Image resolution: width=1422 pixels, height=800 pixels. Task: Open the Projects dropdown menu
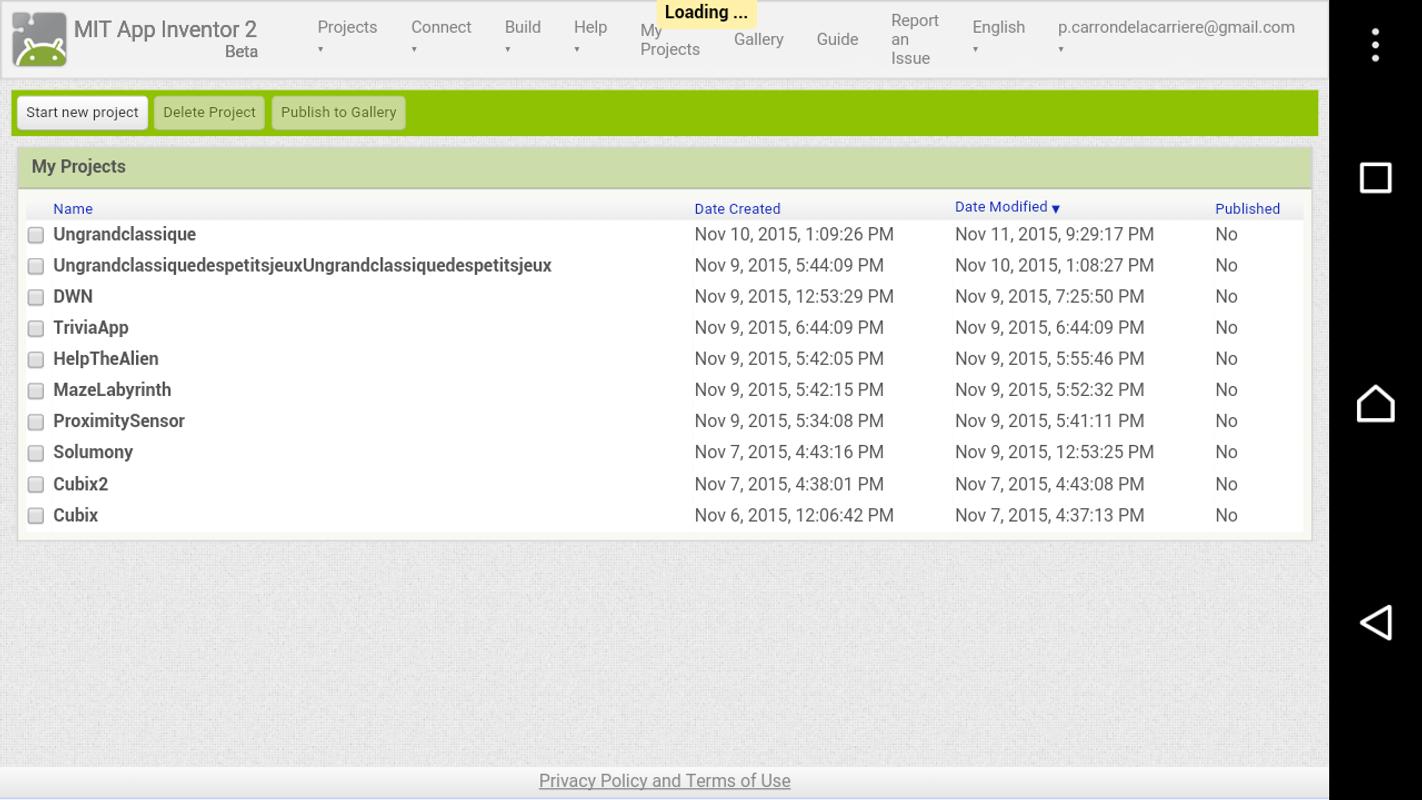click(x=347, y=35)
